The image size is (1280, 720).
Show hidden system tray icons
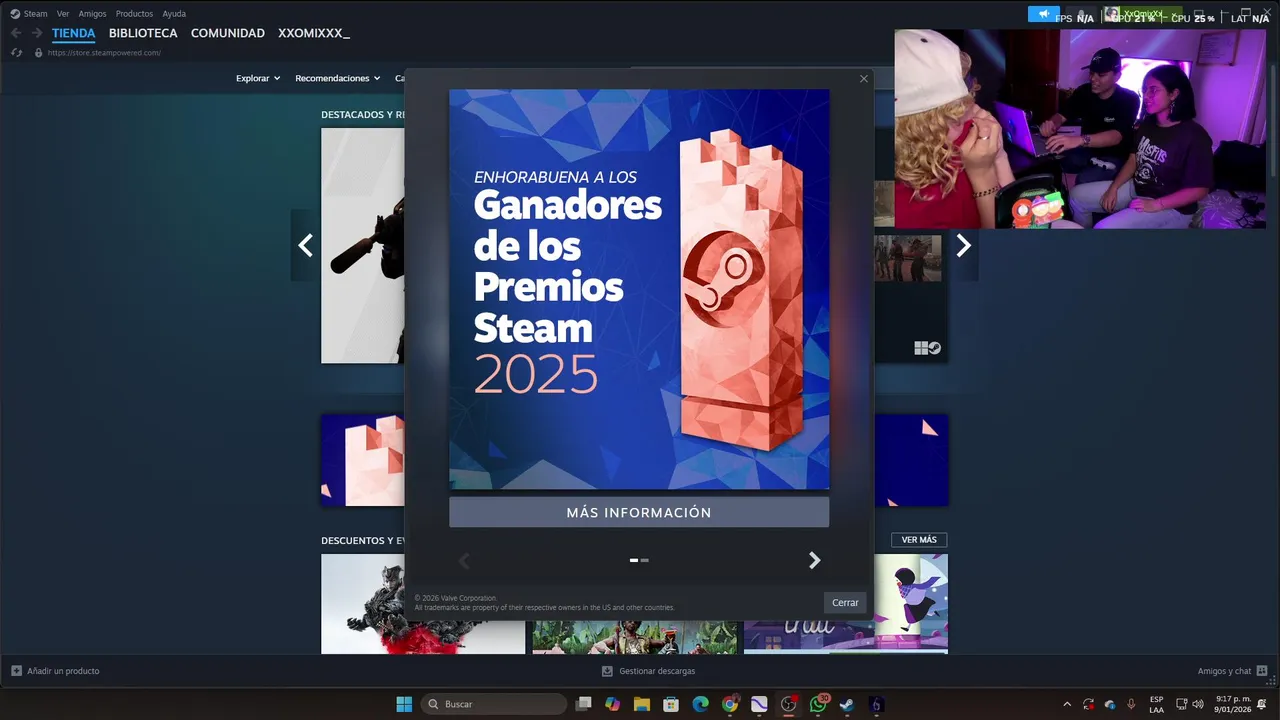[1067, 704]
